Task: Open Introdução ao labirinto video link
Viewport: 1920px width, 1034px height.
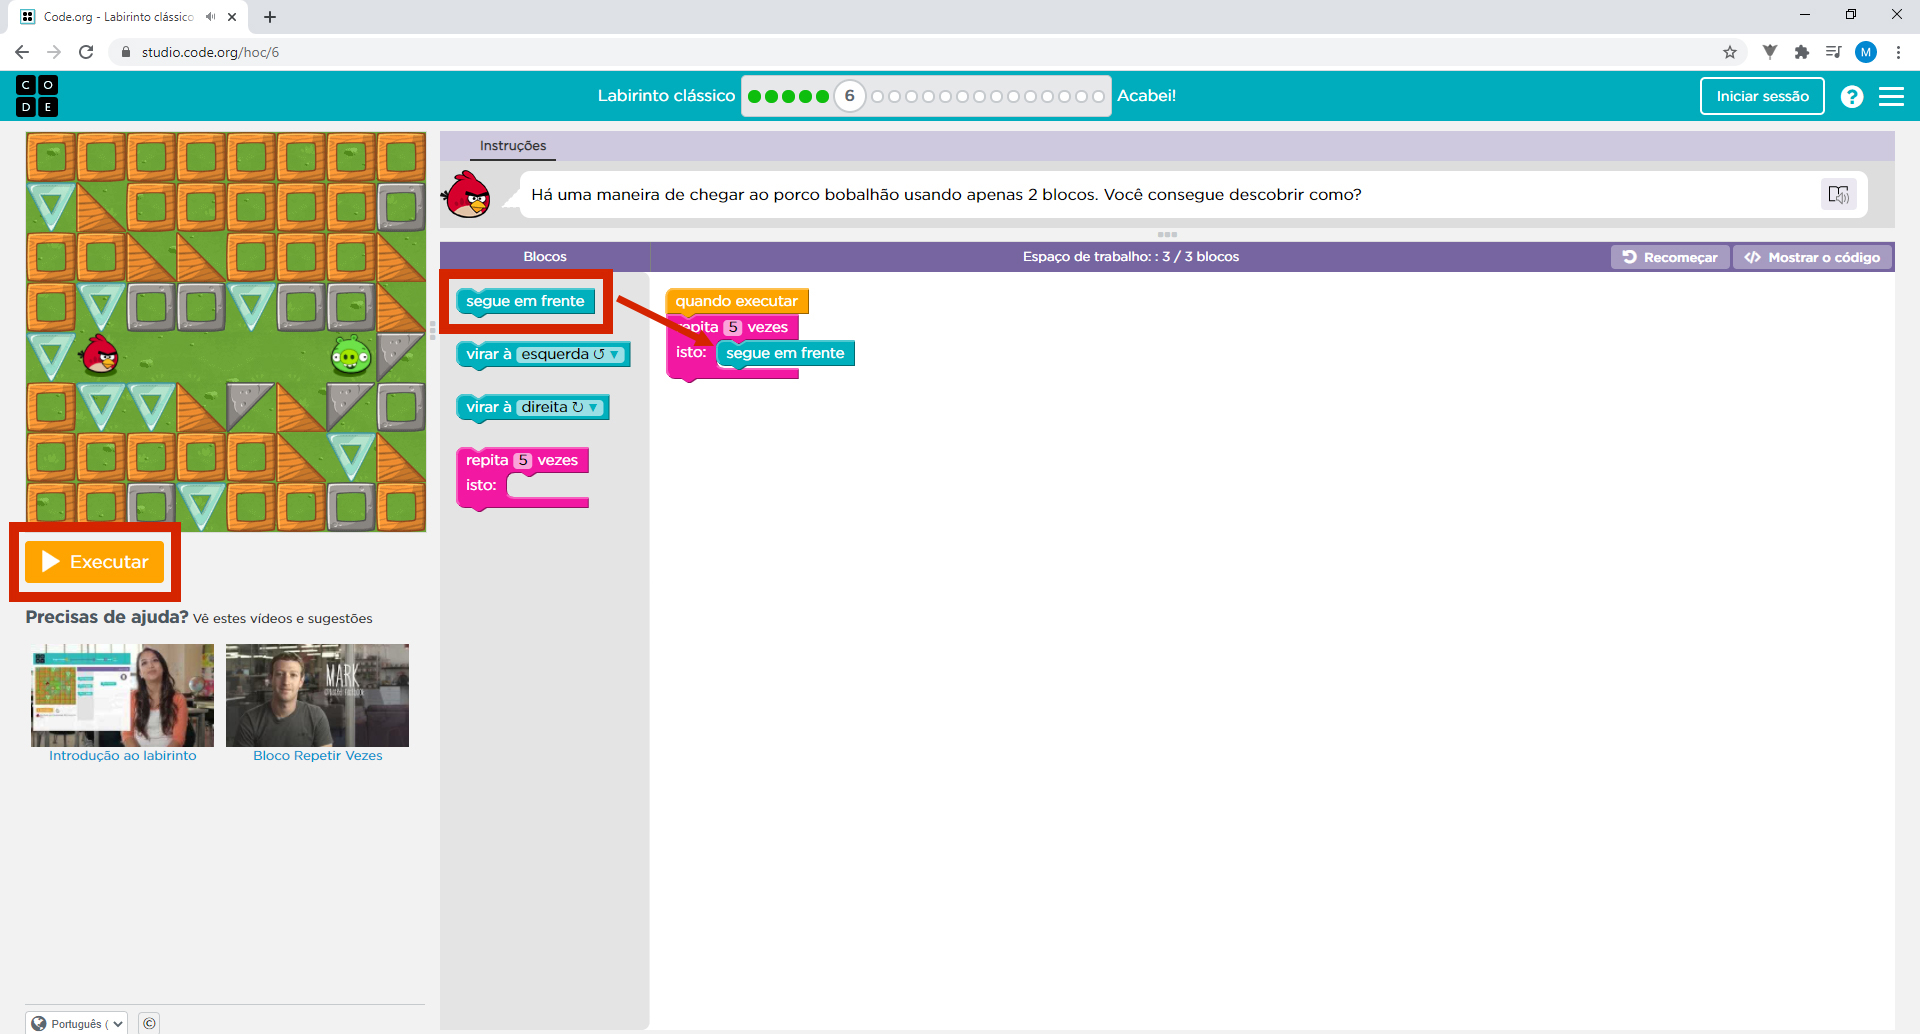Action: [123, 756]
